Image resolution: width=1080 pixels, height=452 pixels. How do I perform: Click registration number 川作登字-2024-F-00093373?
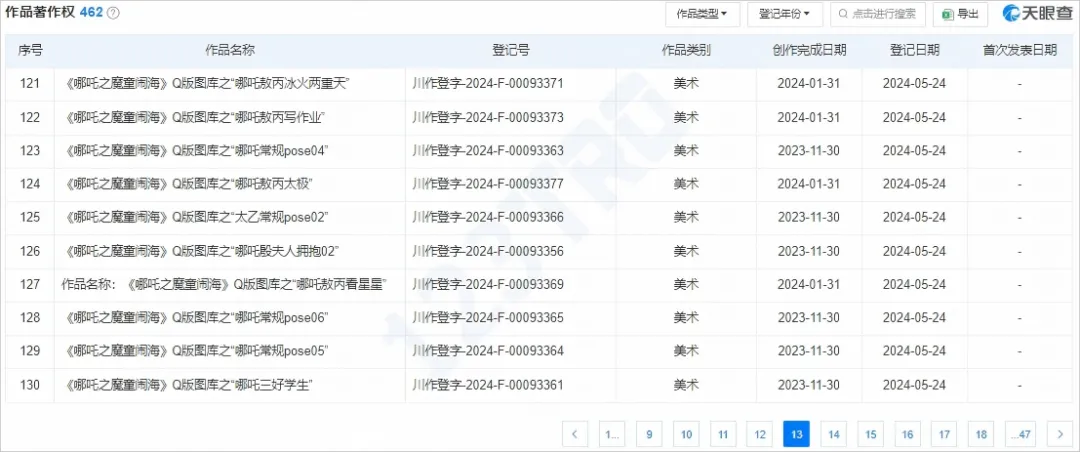pos(488,118)
